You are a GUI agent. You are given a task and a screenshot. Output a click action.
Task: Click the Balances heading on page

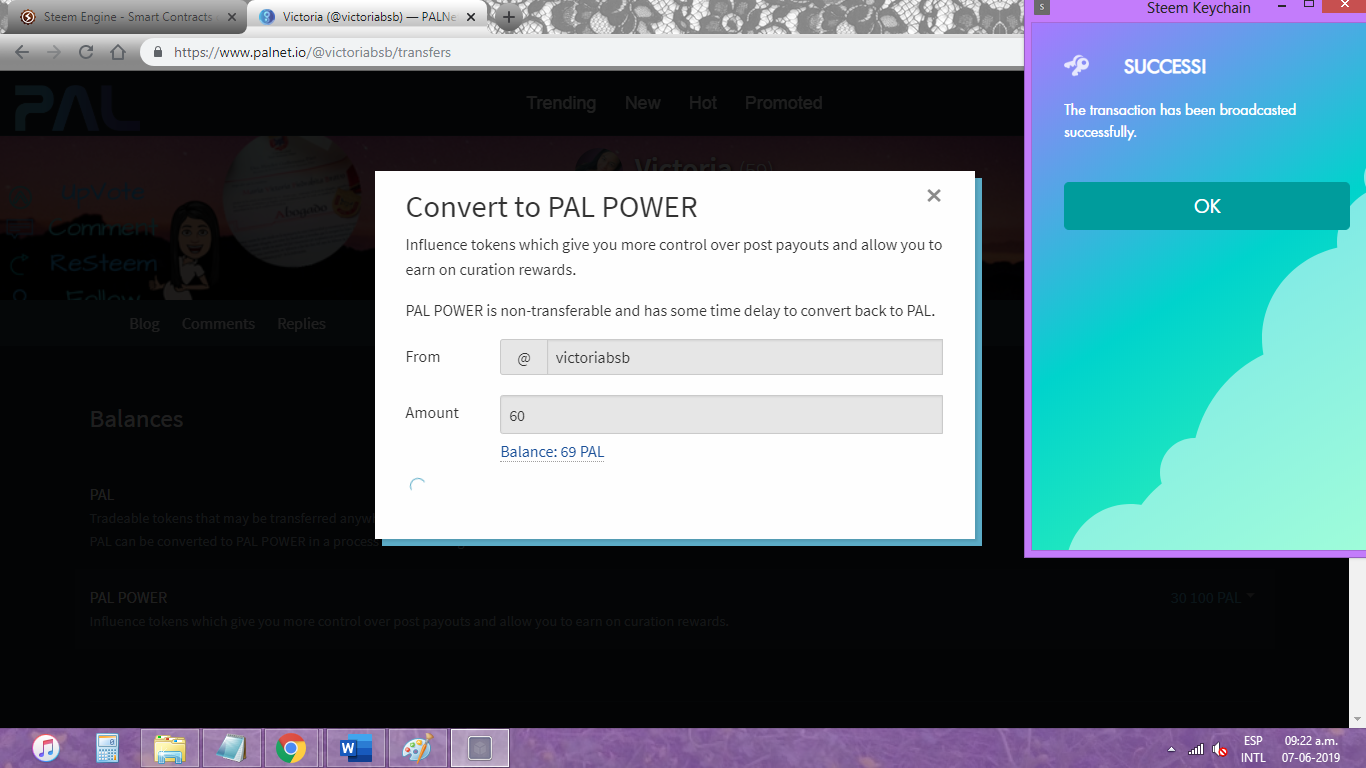[136, 419]
